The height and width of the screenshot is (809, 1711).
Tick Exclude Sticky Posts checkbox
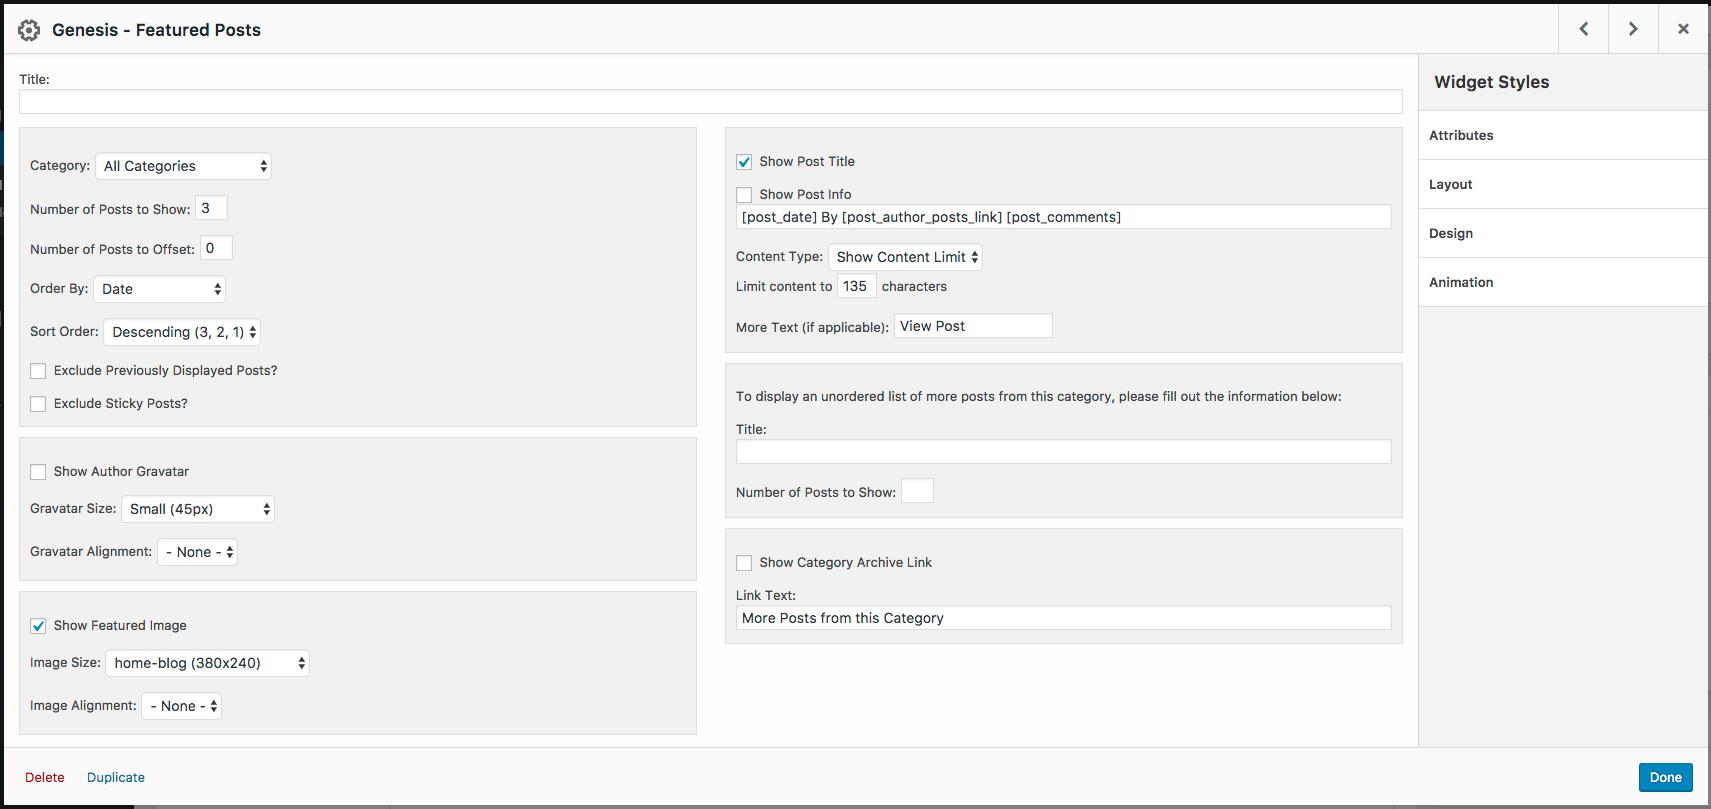[38, 404]
